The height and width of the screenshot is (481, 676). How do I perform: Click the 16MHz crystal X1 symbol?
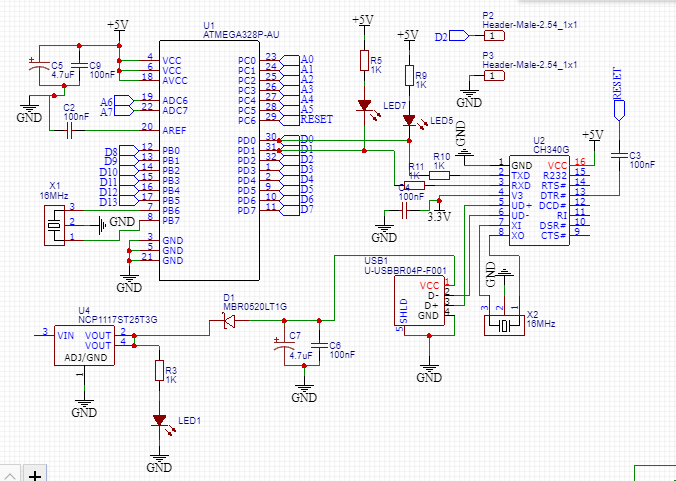pyautogui.click(x=54, y=225)
